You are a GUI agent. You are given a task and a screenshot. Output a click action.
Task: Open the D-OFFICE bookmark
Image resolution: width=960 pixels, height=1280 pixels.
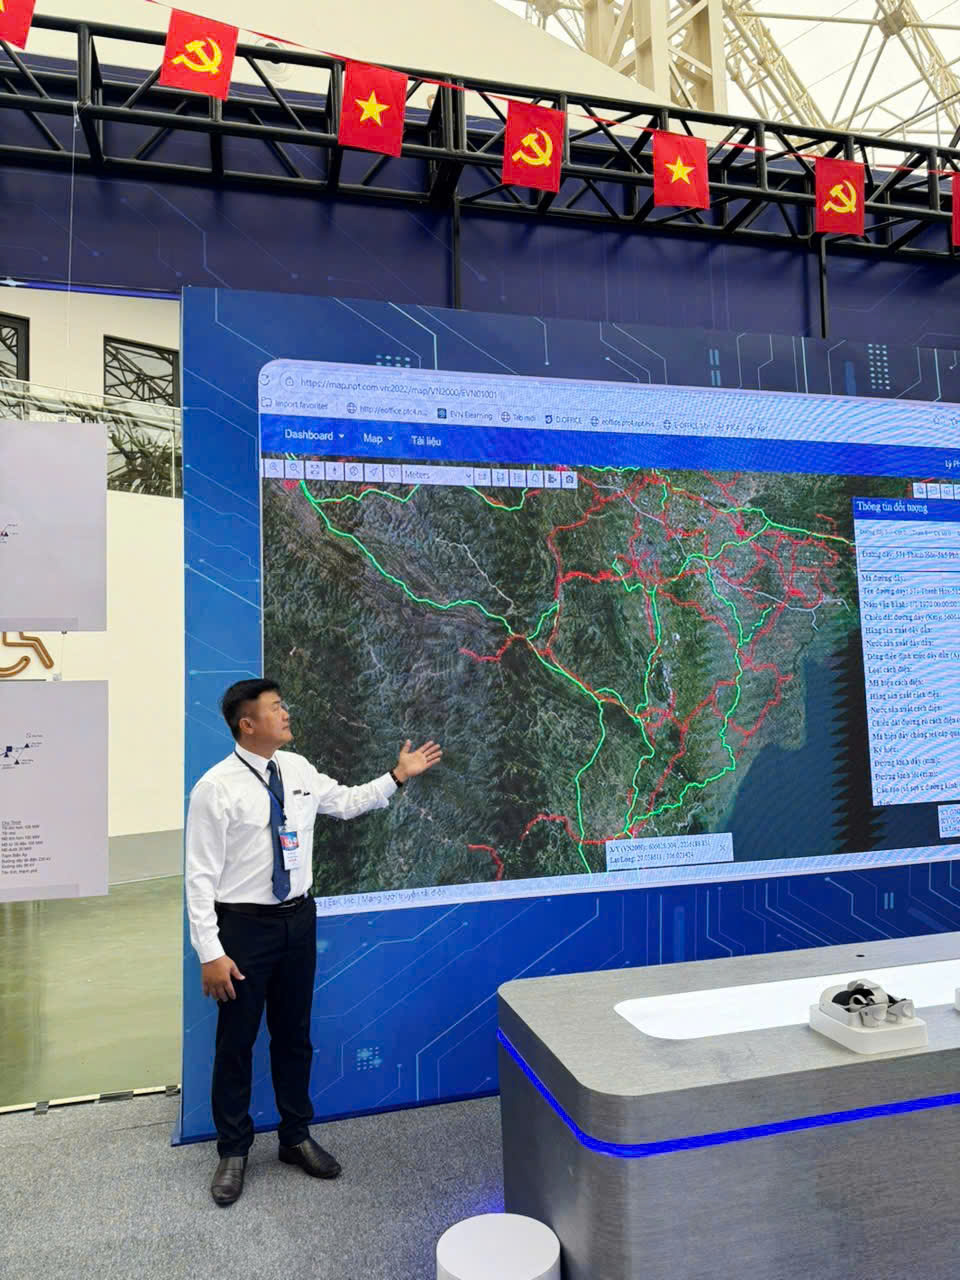pyautogui.click(x=563, y=420)
